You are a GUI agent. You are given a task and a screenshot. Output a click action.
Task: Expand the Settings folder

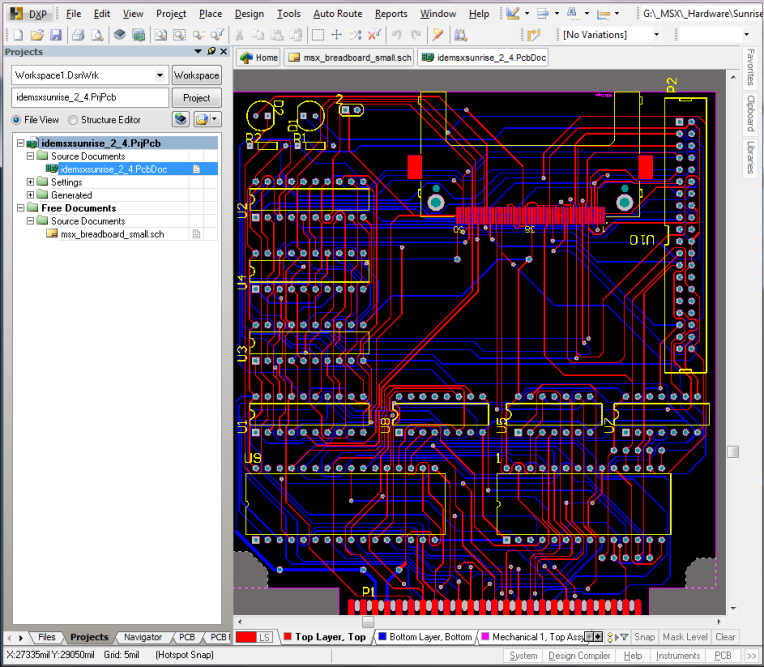[30, 182]
